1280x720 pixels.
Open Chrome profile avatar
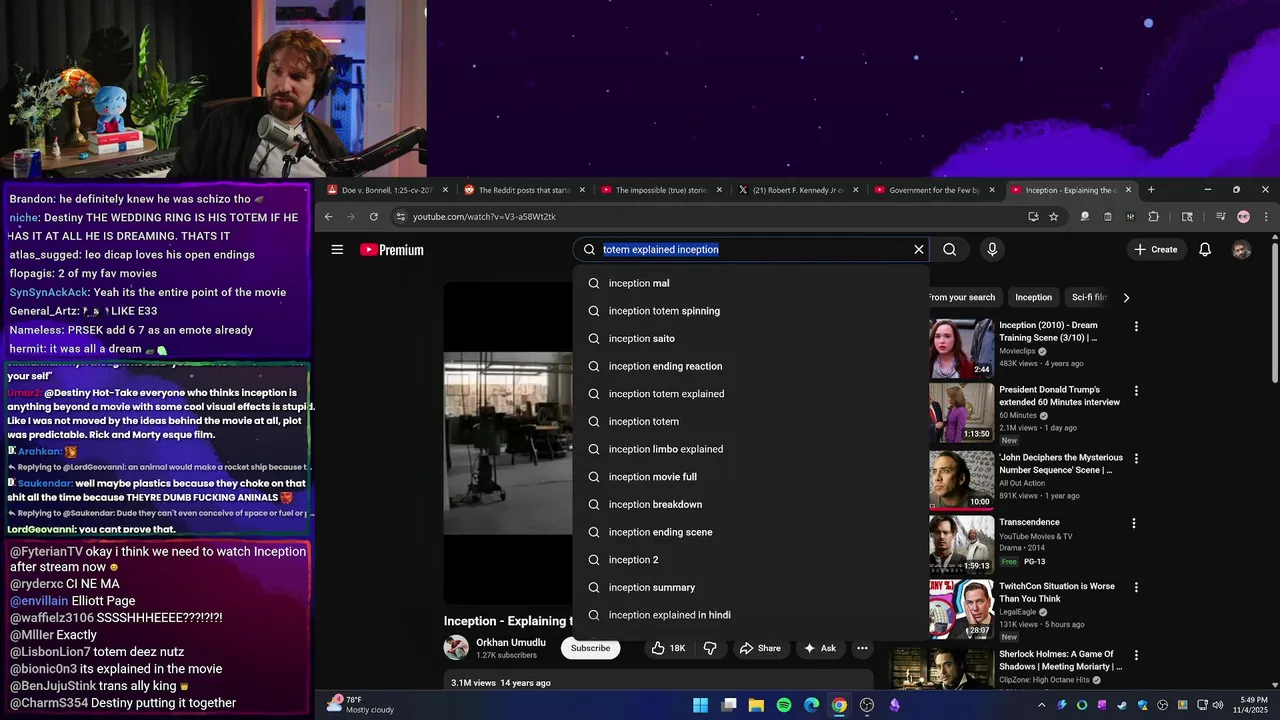1243,217
